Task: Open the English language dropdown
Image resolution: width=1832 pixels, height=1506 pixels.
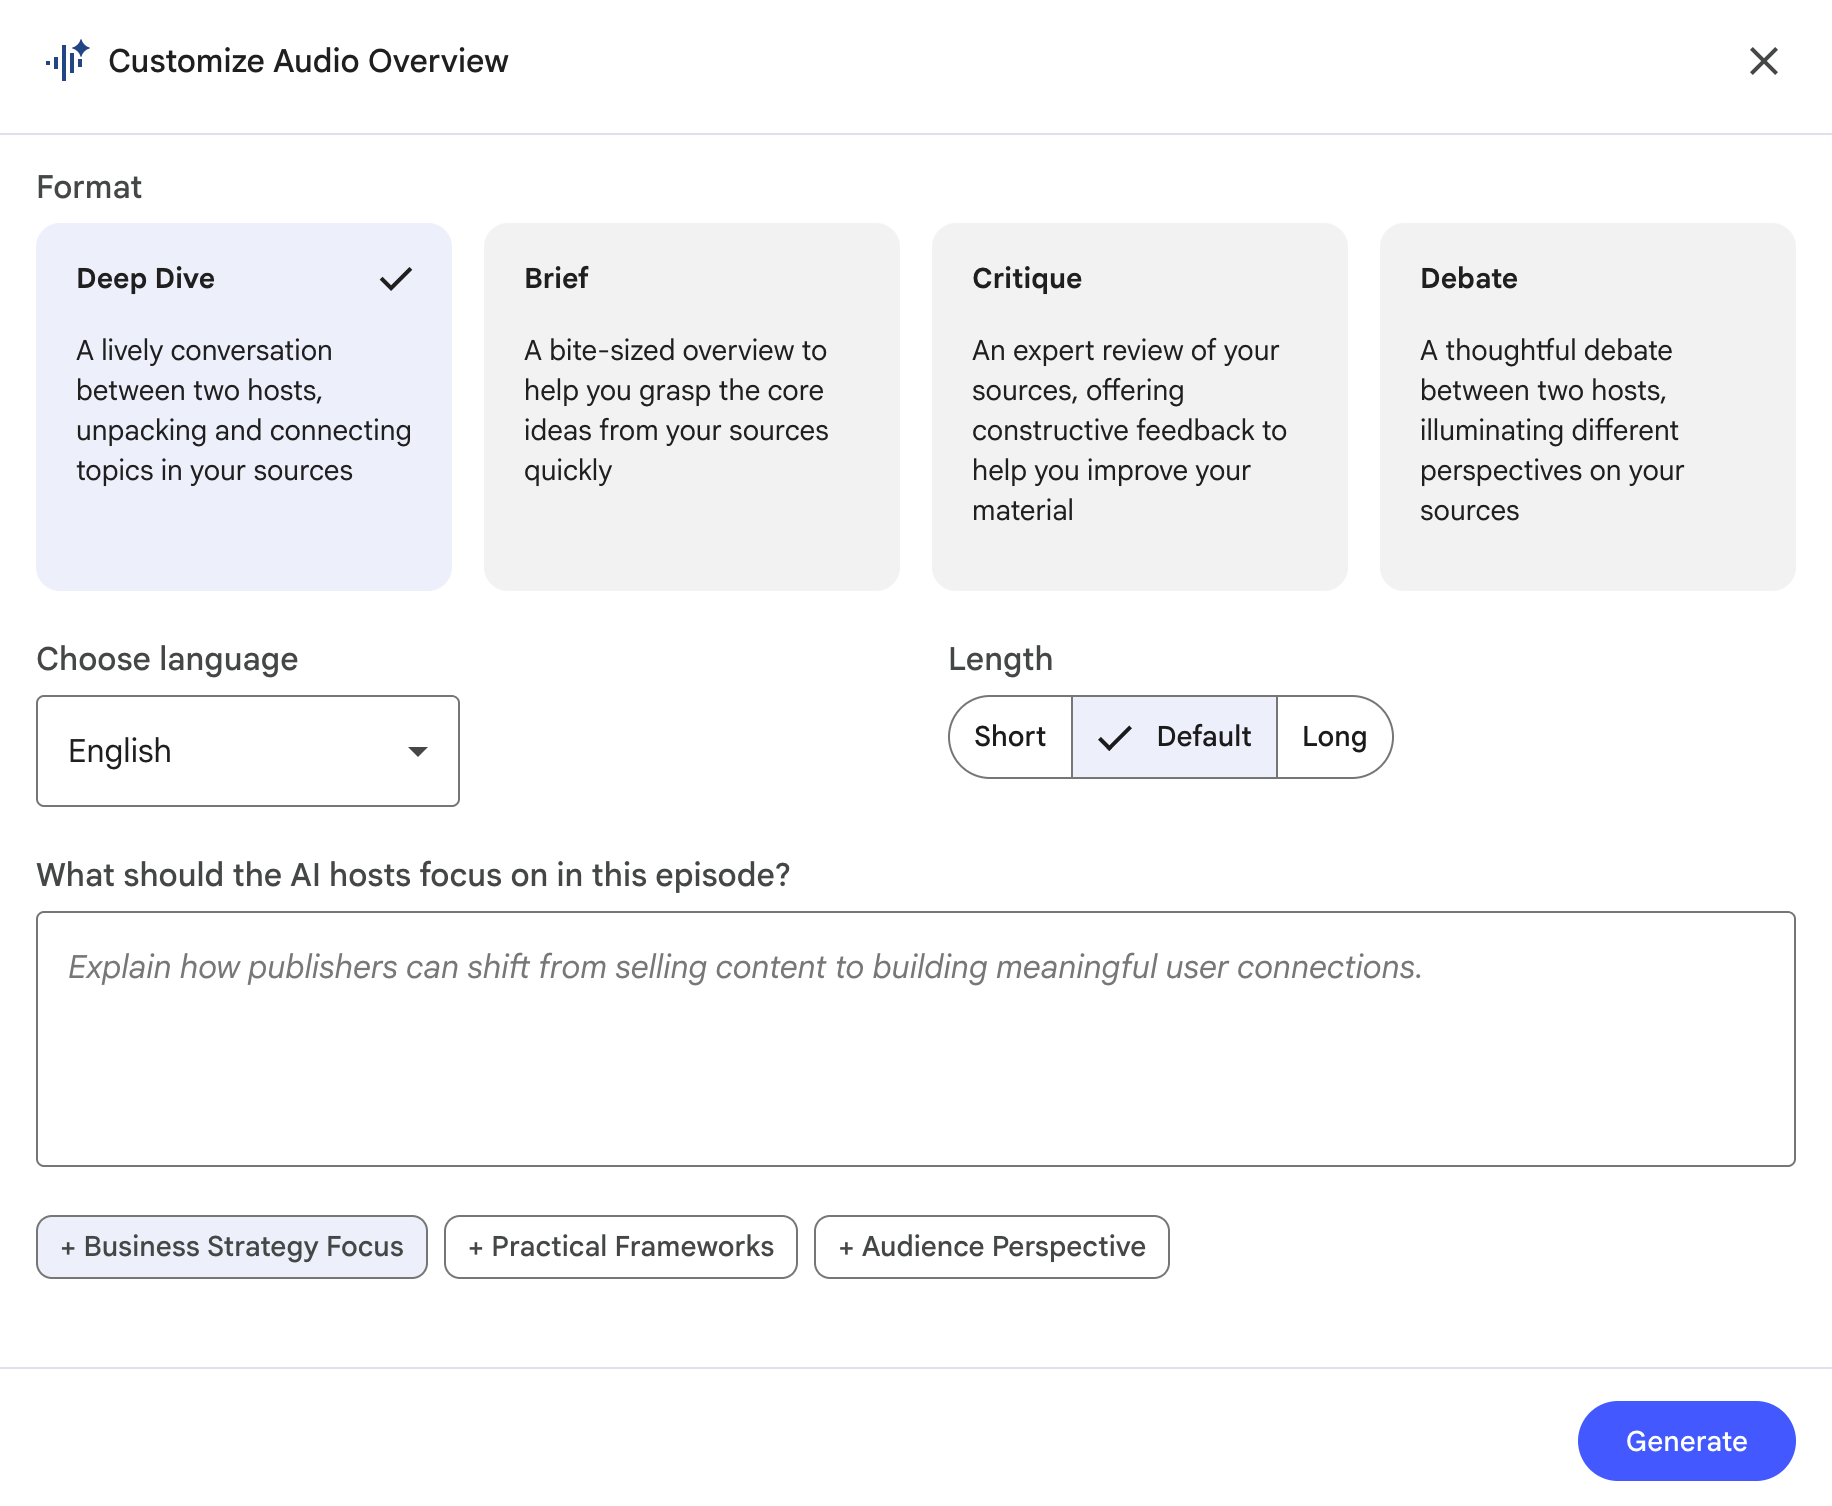Action: tap(247, 751)
